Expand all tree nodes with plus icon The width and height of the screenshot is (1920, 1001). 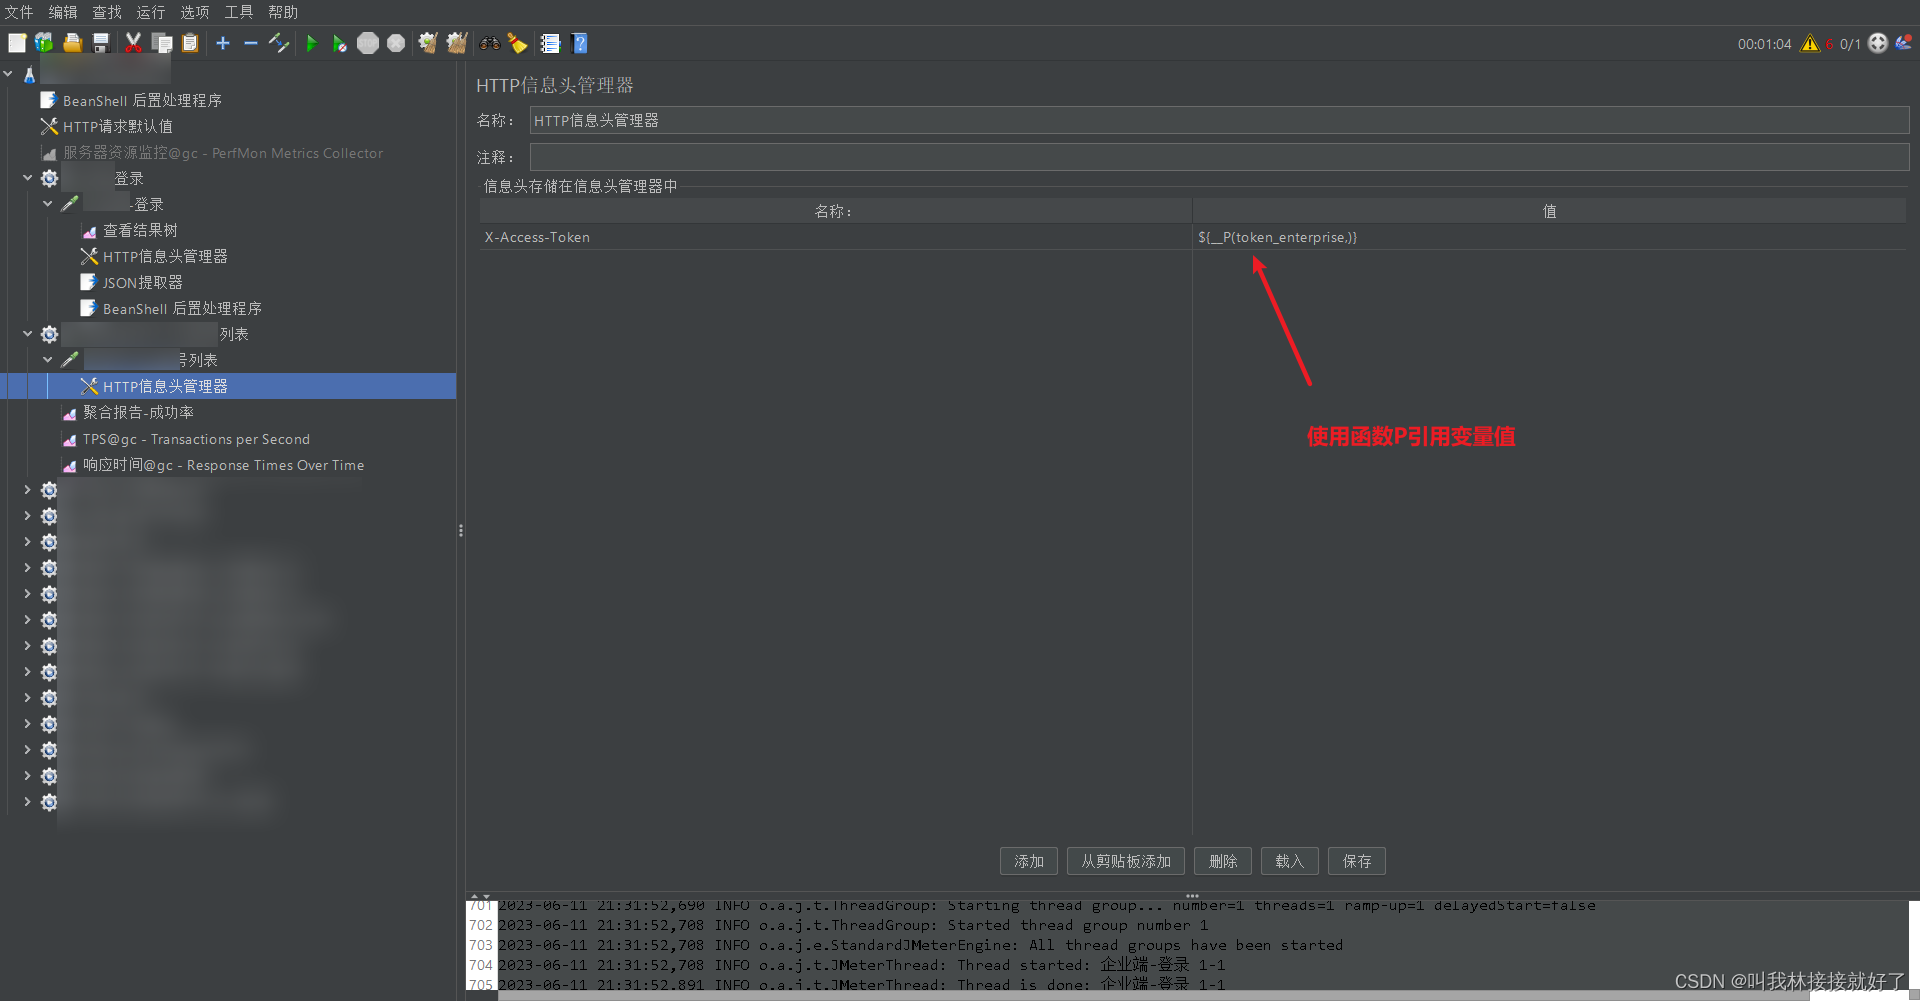223,43
